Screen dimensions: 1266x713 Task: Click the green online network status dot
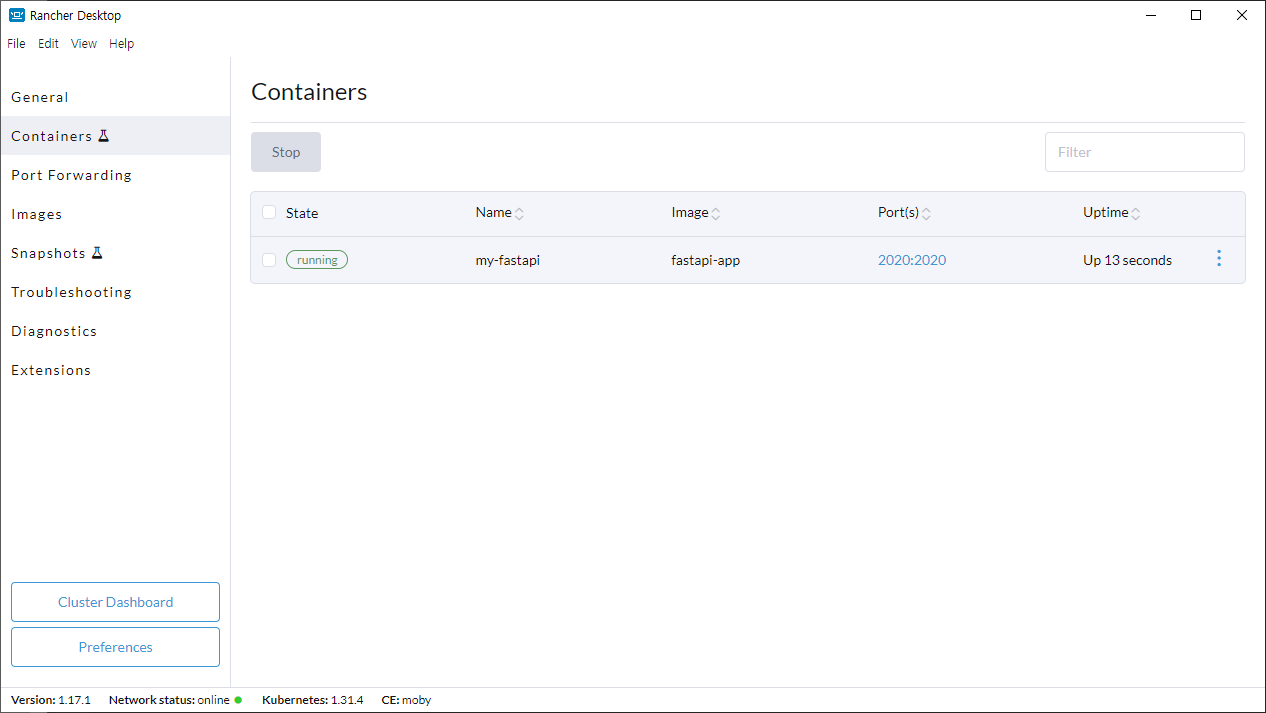pyautogui.click(x=238, y=700)
